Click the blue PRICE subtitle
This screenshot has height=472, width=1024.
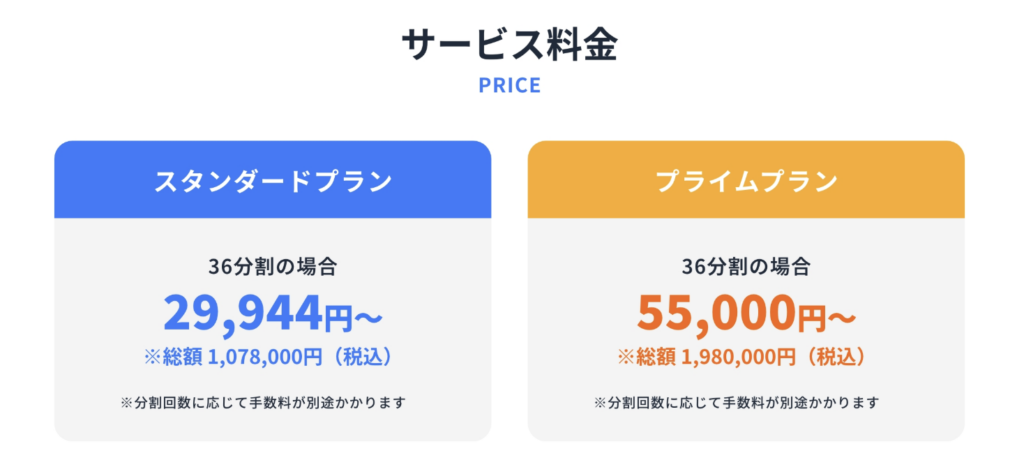tap(511, 85)
